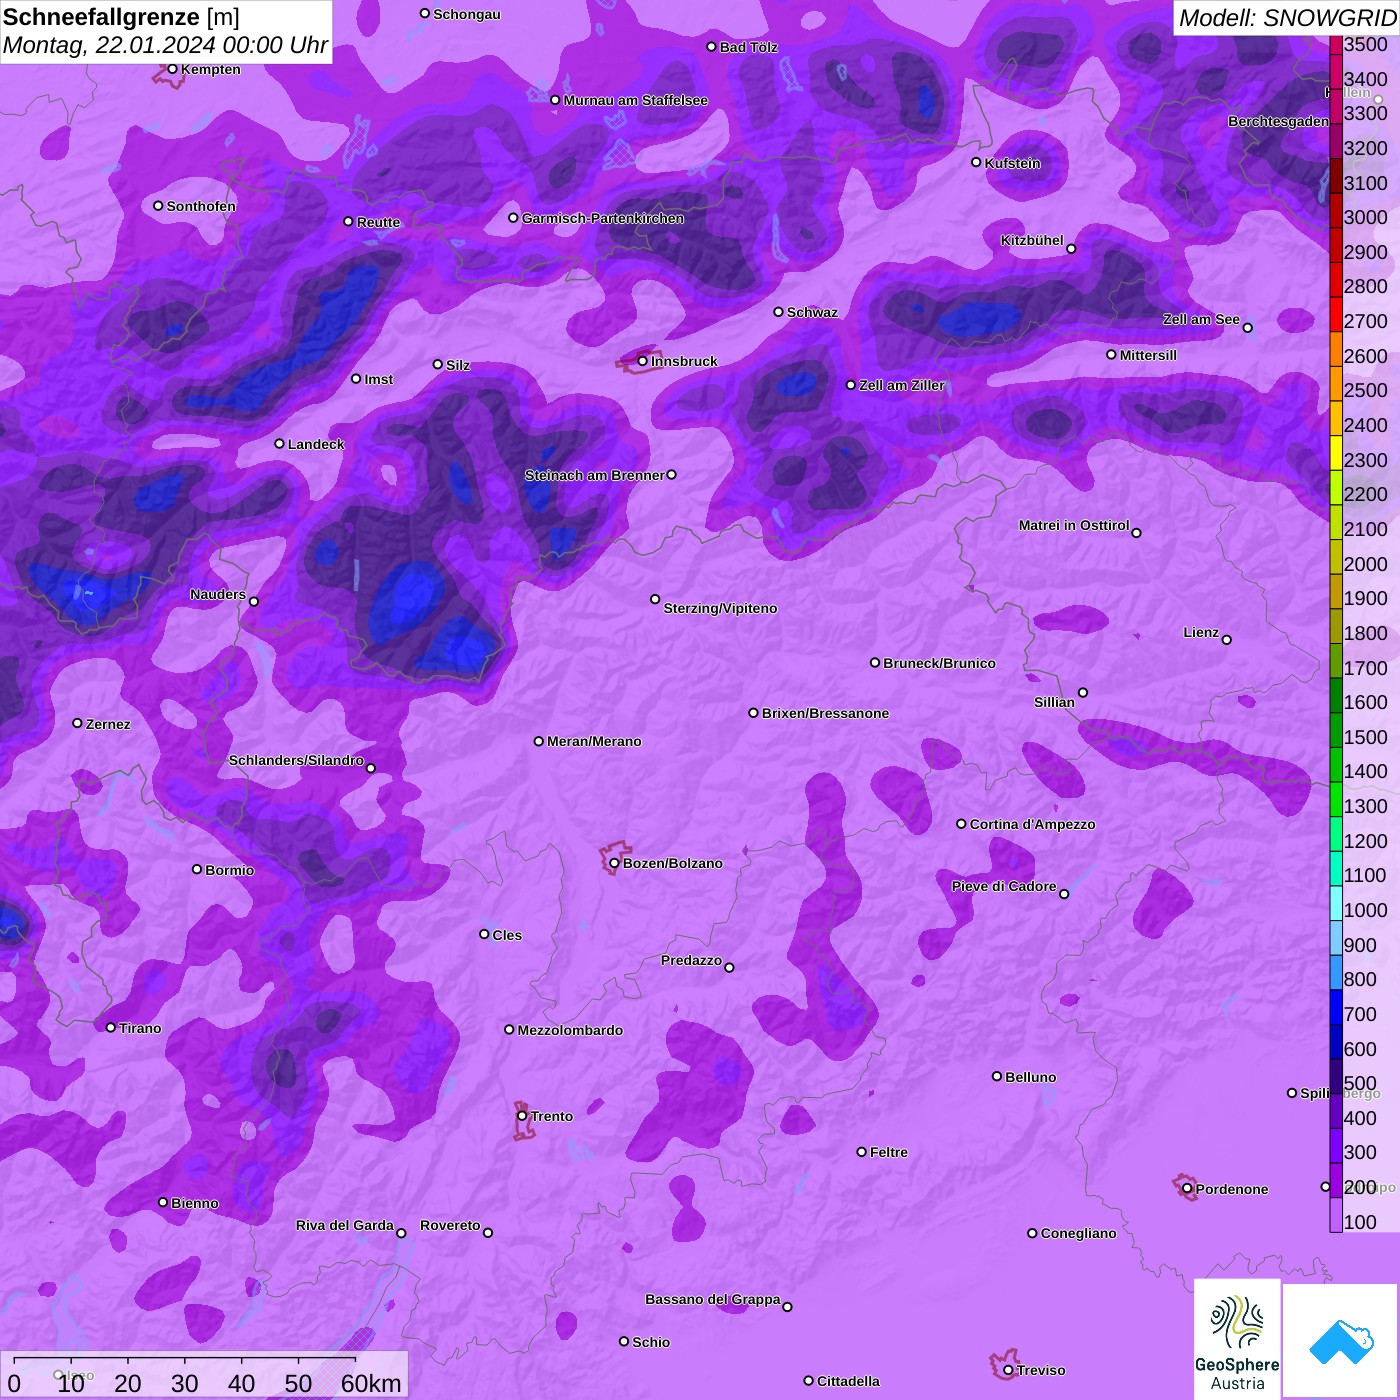Click the 'Berchtesgaden' label
This screenshot has height=1400, width=1400.
click(1278, 121)
